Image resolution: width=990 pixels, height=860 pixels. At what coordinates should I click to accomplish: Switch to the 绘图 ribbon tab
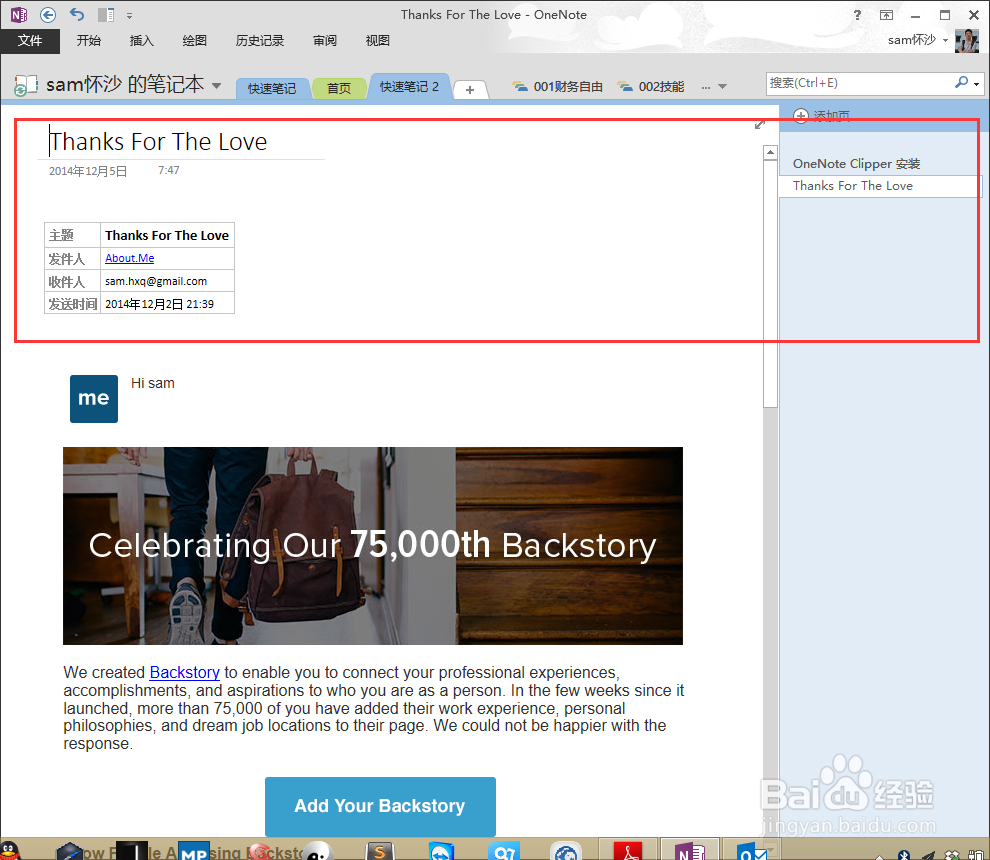point(194,40)
